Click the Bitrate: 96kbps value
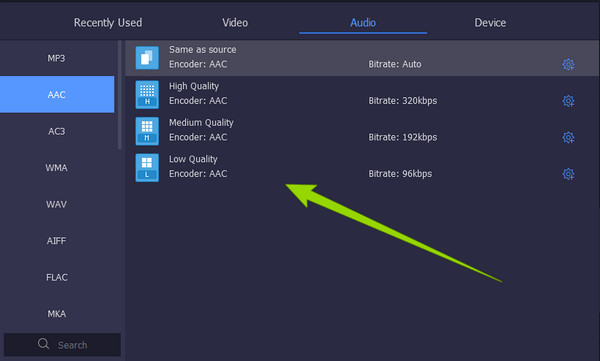Viewport: 600px width, 361px height. click(400, 174)
